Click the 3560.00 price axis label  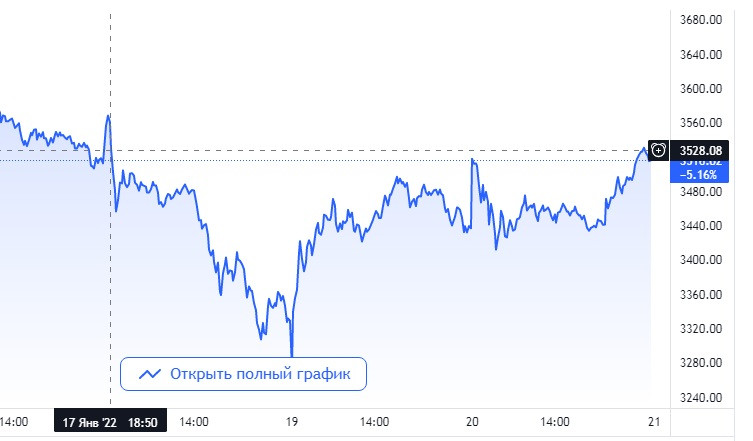point(700,123)
